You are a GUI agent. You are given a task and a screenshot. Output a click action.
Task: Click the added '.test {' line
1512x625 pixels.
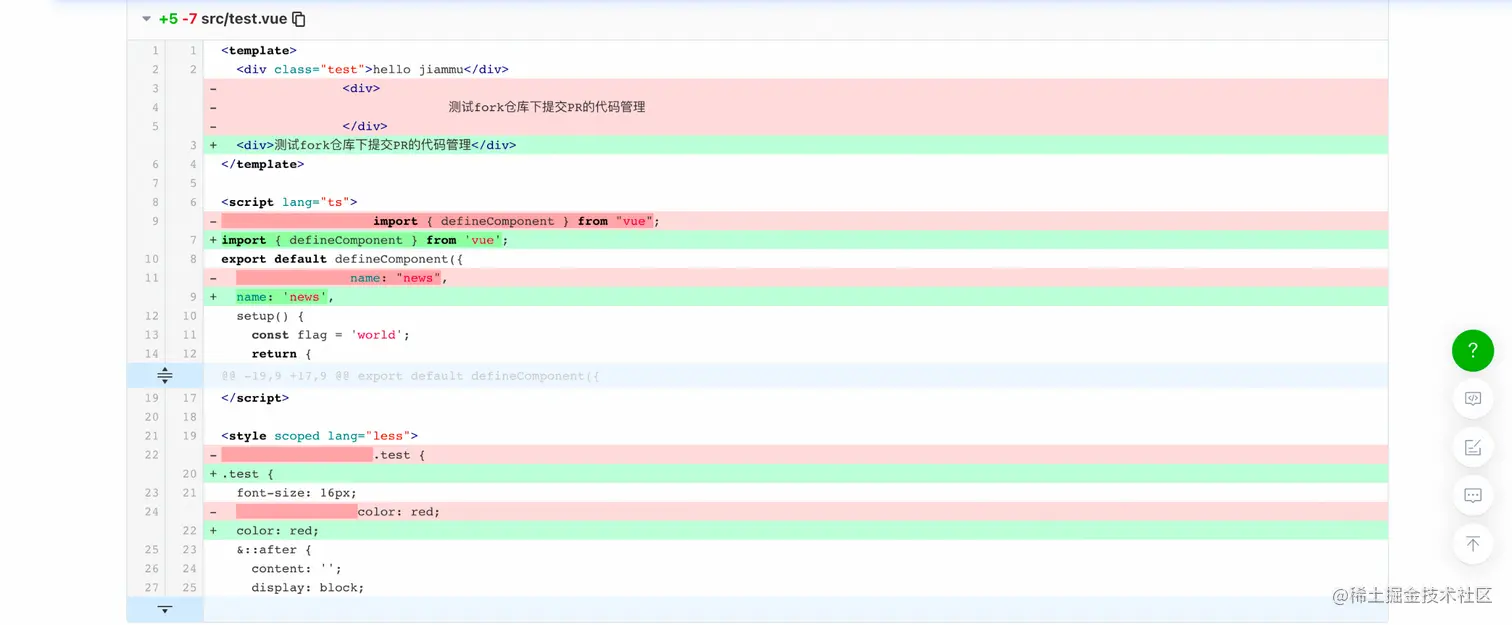(x=795, y=474)
